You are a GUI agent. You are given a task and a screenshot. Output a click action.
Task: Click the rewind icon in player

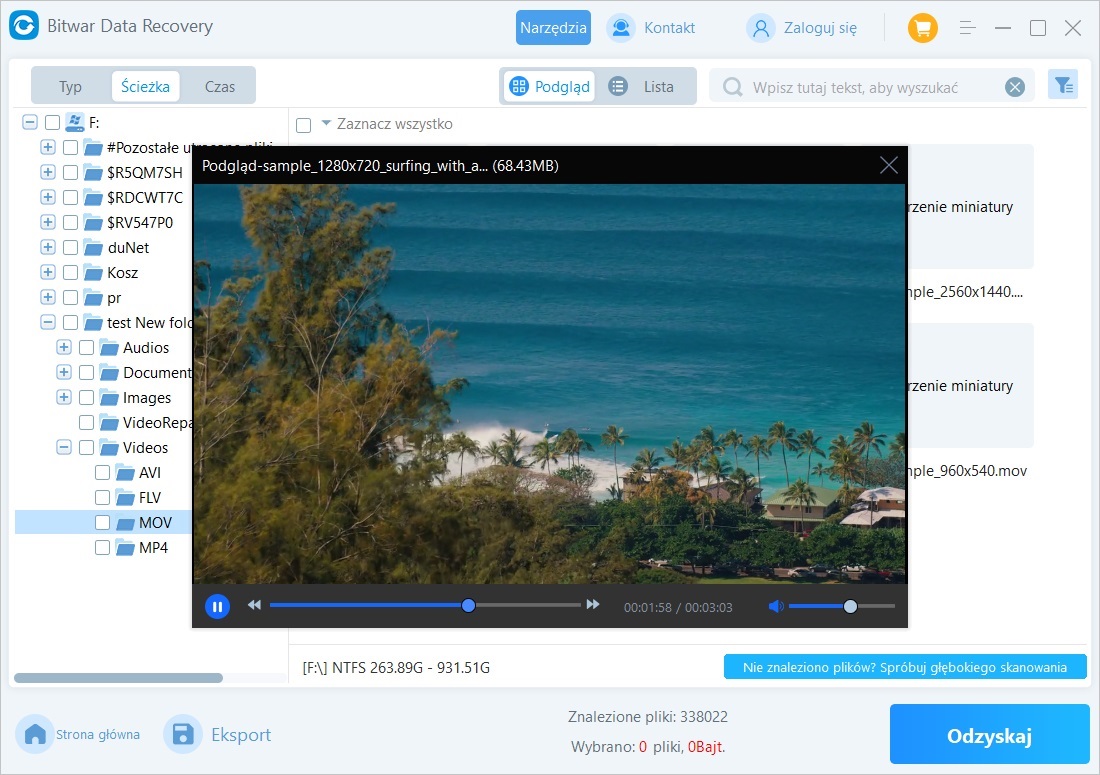pyautogui.click(x=254, y=605)
